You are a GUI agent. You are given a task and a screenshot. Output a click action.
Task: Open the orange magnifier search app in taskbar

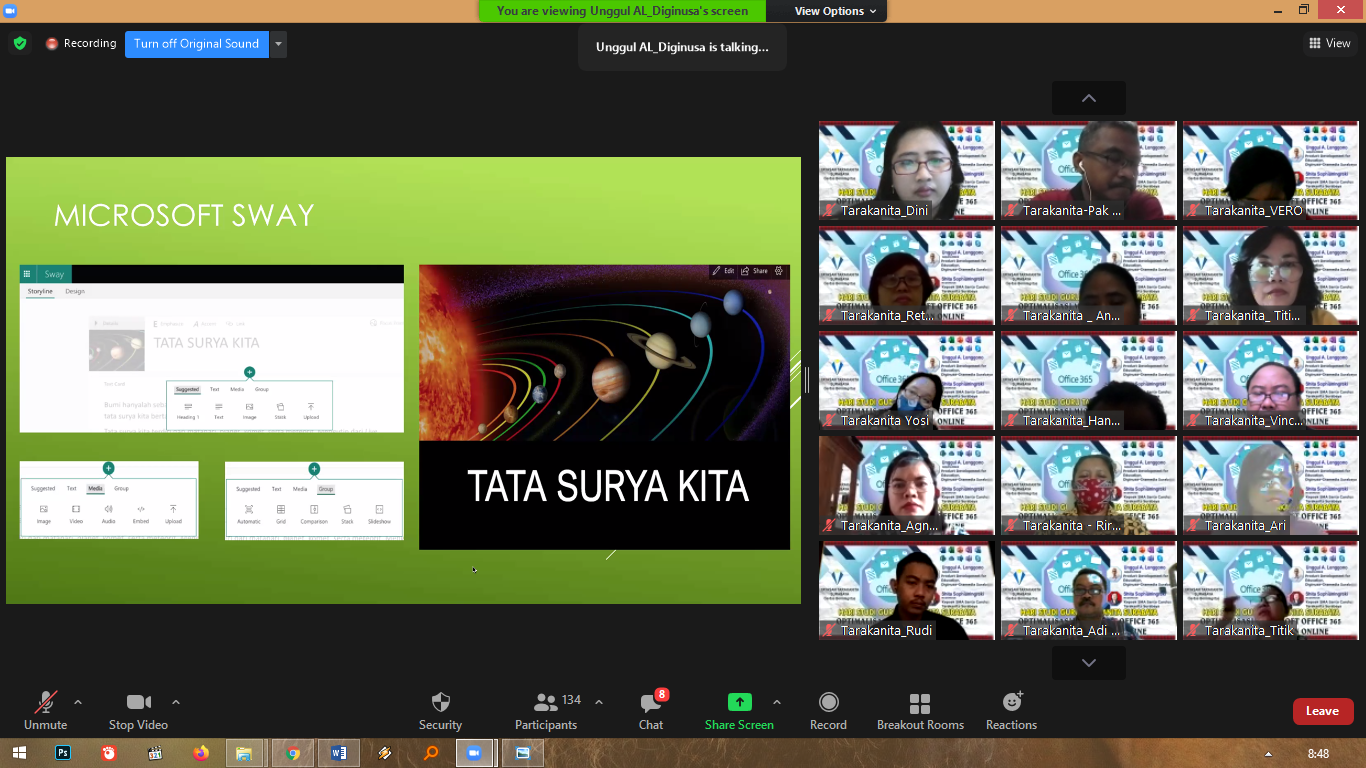431,753
